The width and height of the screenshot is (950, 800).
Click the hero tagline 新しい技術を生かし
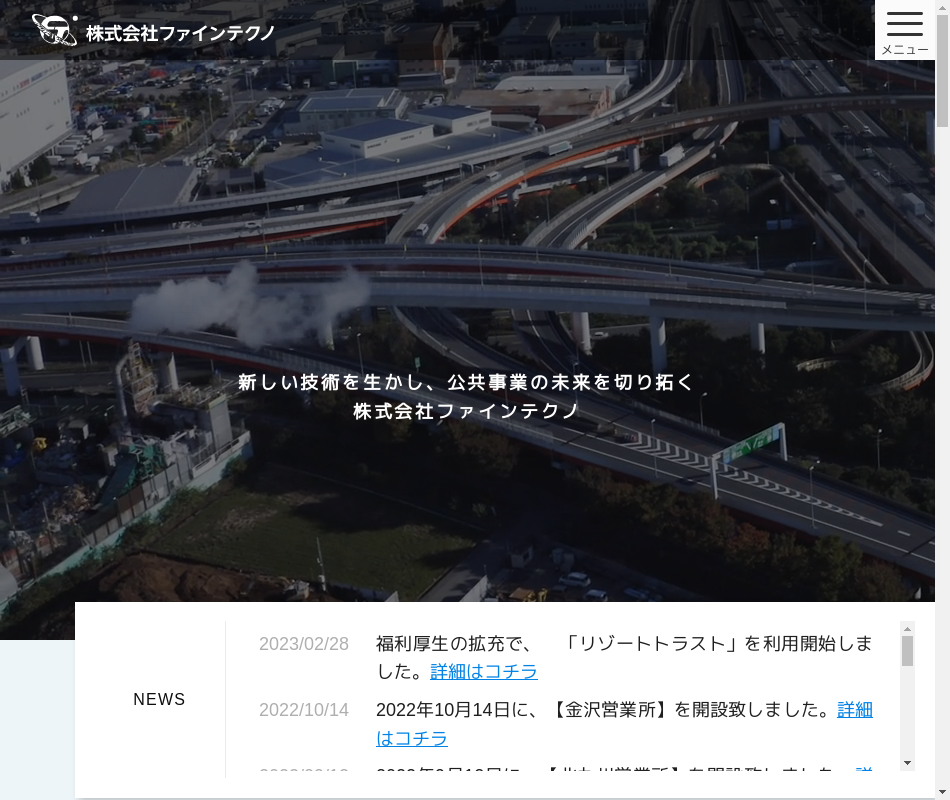tap(466, 382)
